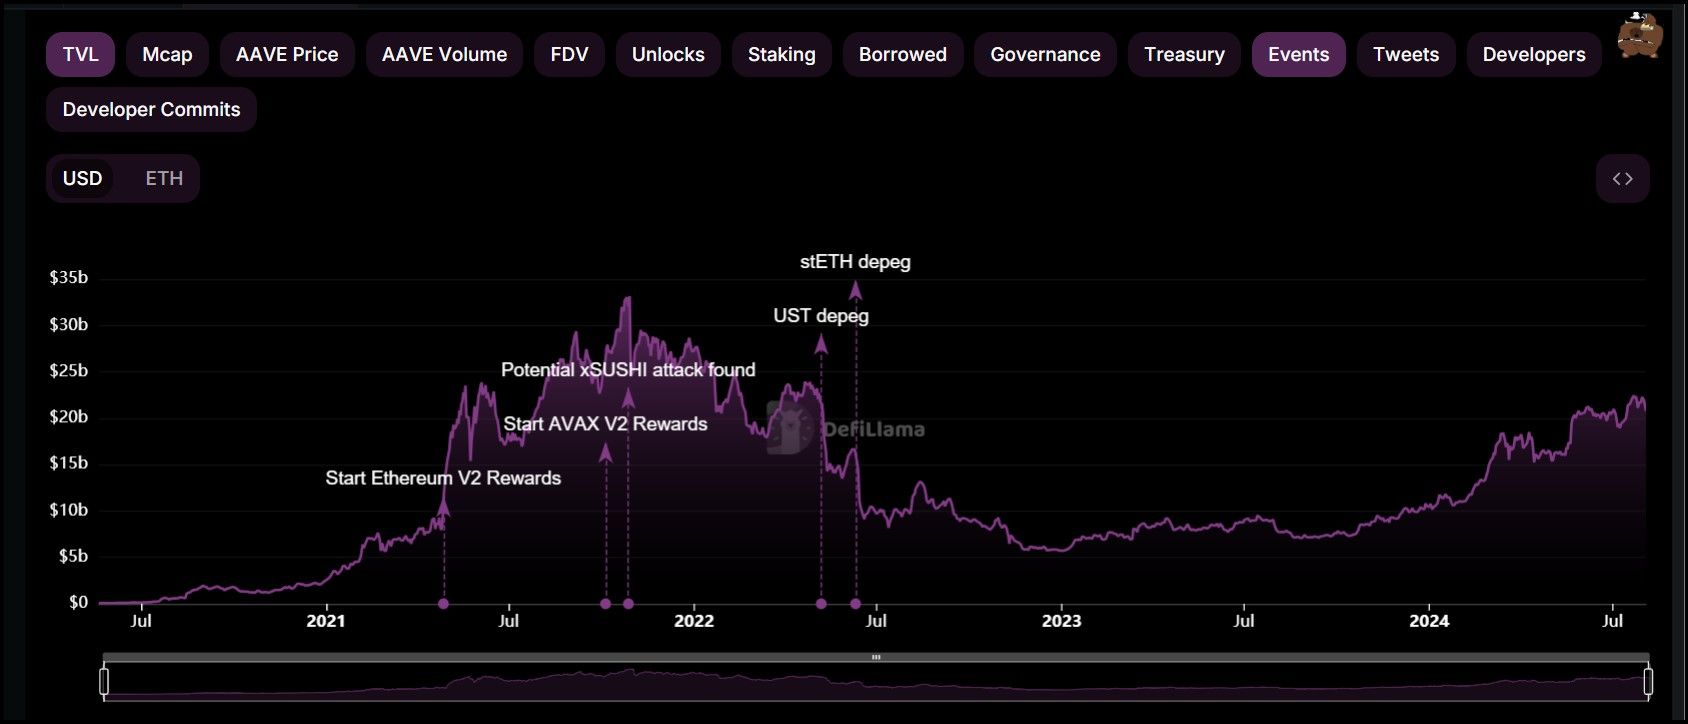Select USD as the chart currency

click(x=82, y=178)
